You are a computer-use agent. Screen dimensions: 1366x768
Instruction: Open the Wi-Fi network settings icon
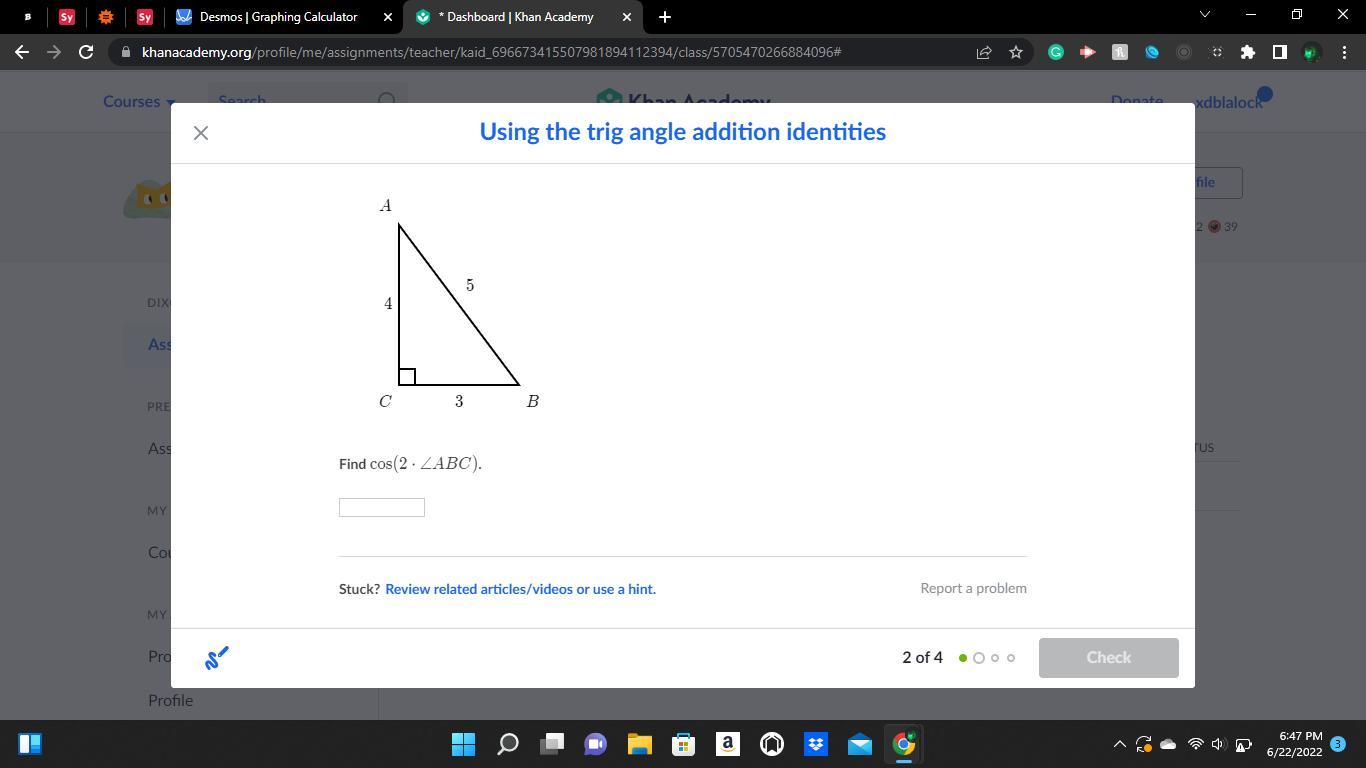(x=1195, y=744)
